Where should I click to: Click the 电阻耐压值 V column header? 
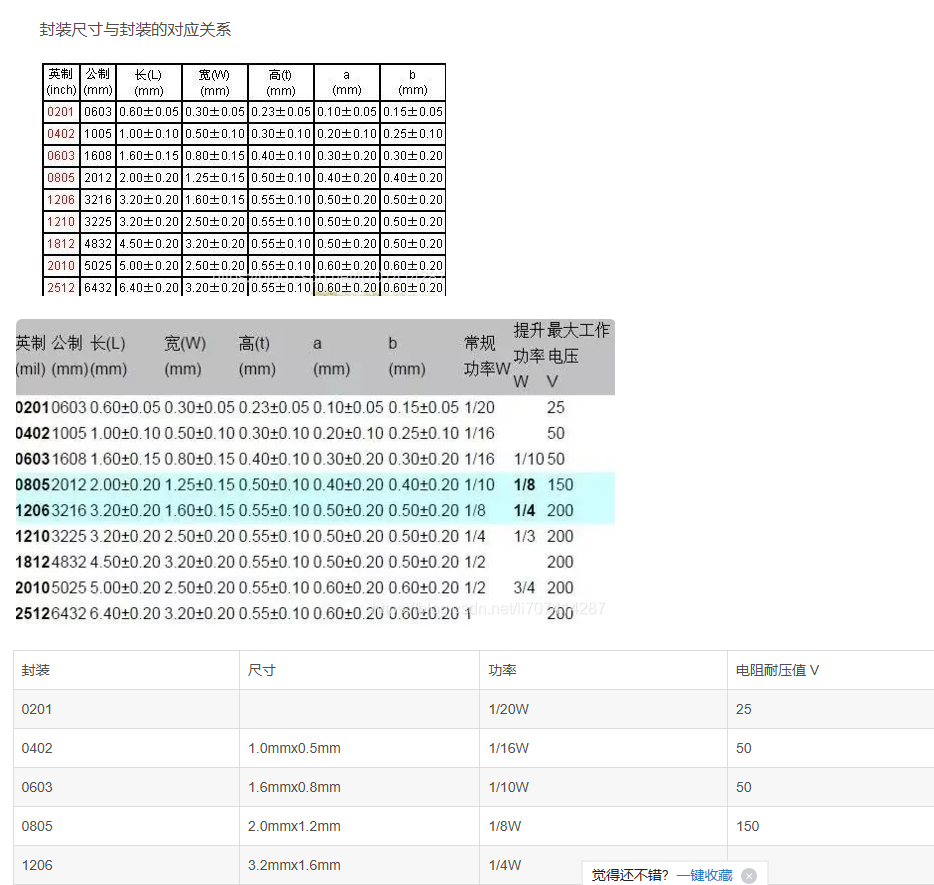pos(777,670)
